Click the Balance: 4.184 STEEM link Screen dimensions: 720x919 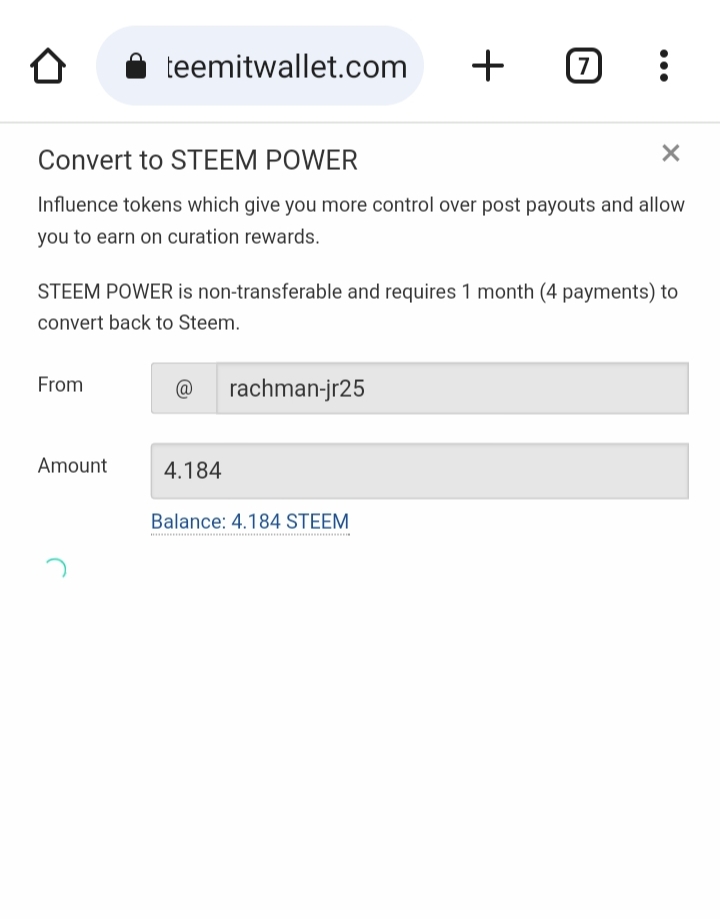click(250, 522)
